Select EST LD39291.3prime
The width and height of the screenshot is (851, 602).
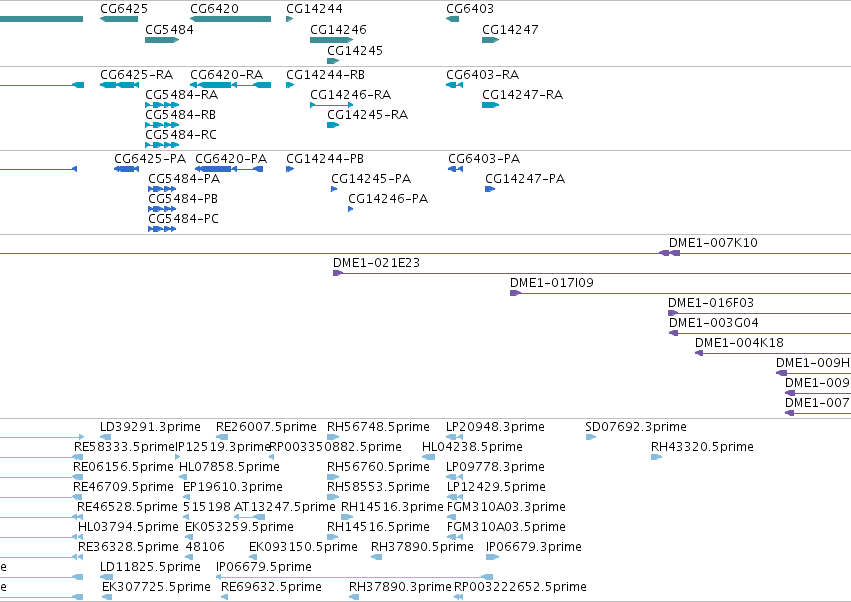(x=150, y=427)
